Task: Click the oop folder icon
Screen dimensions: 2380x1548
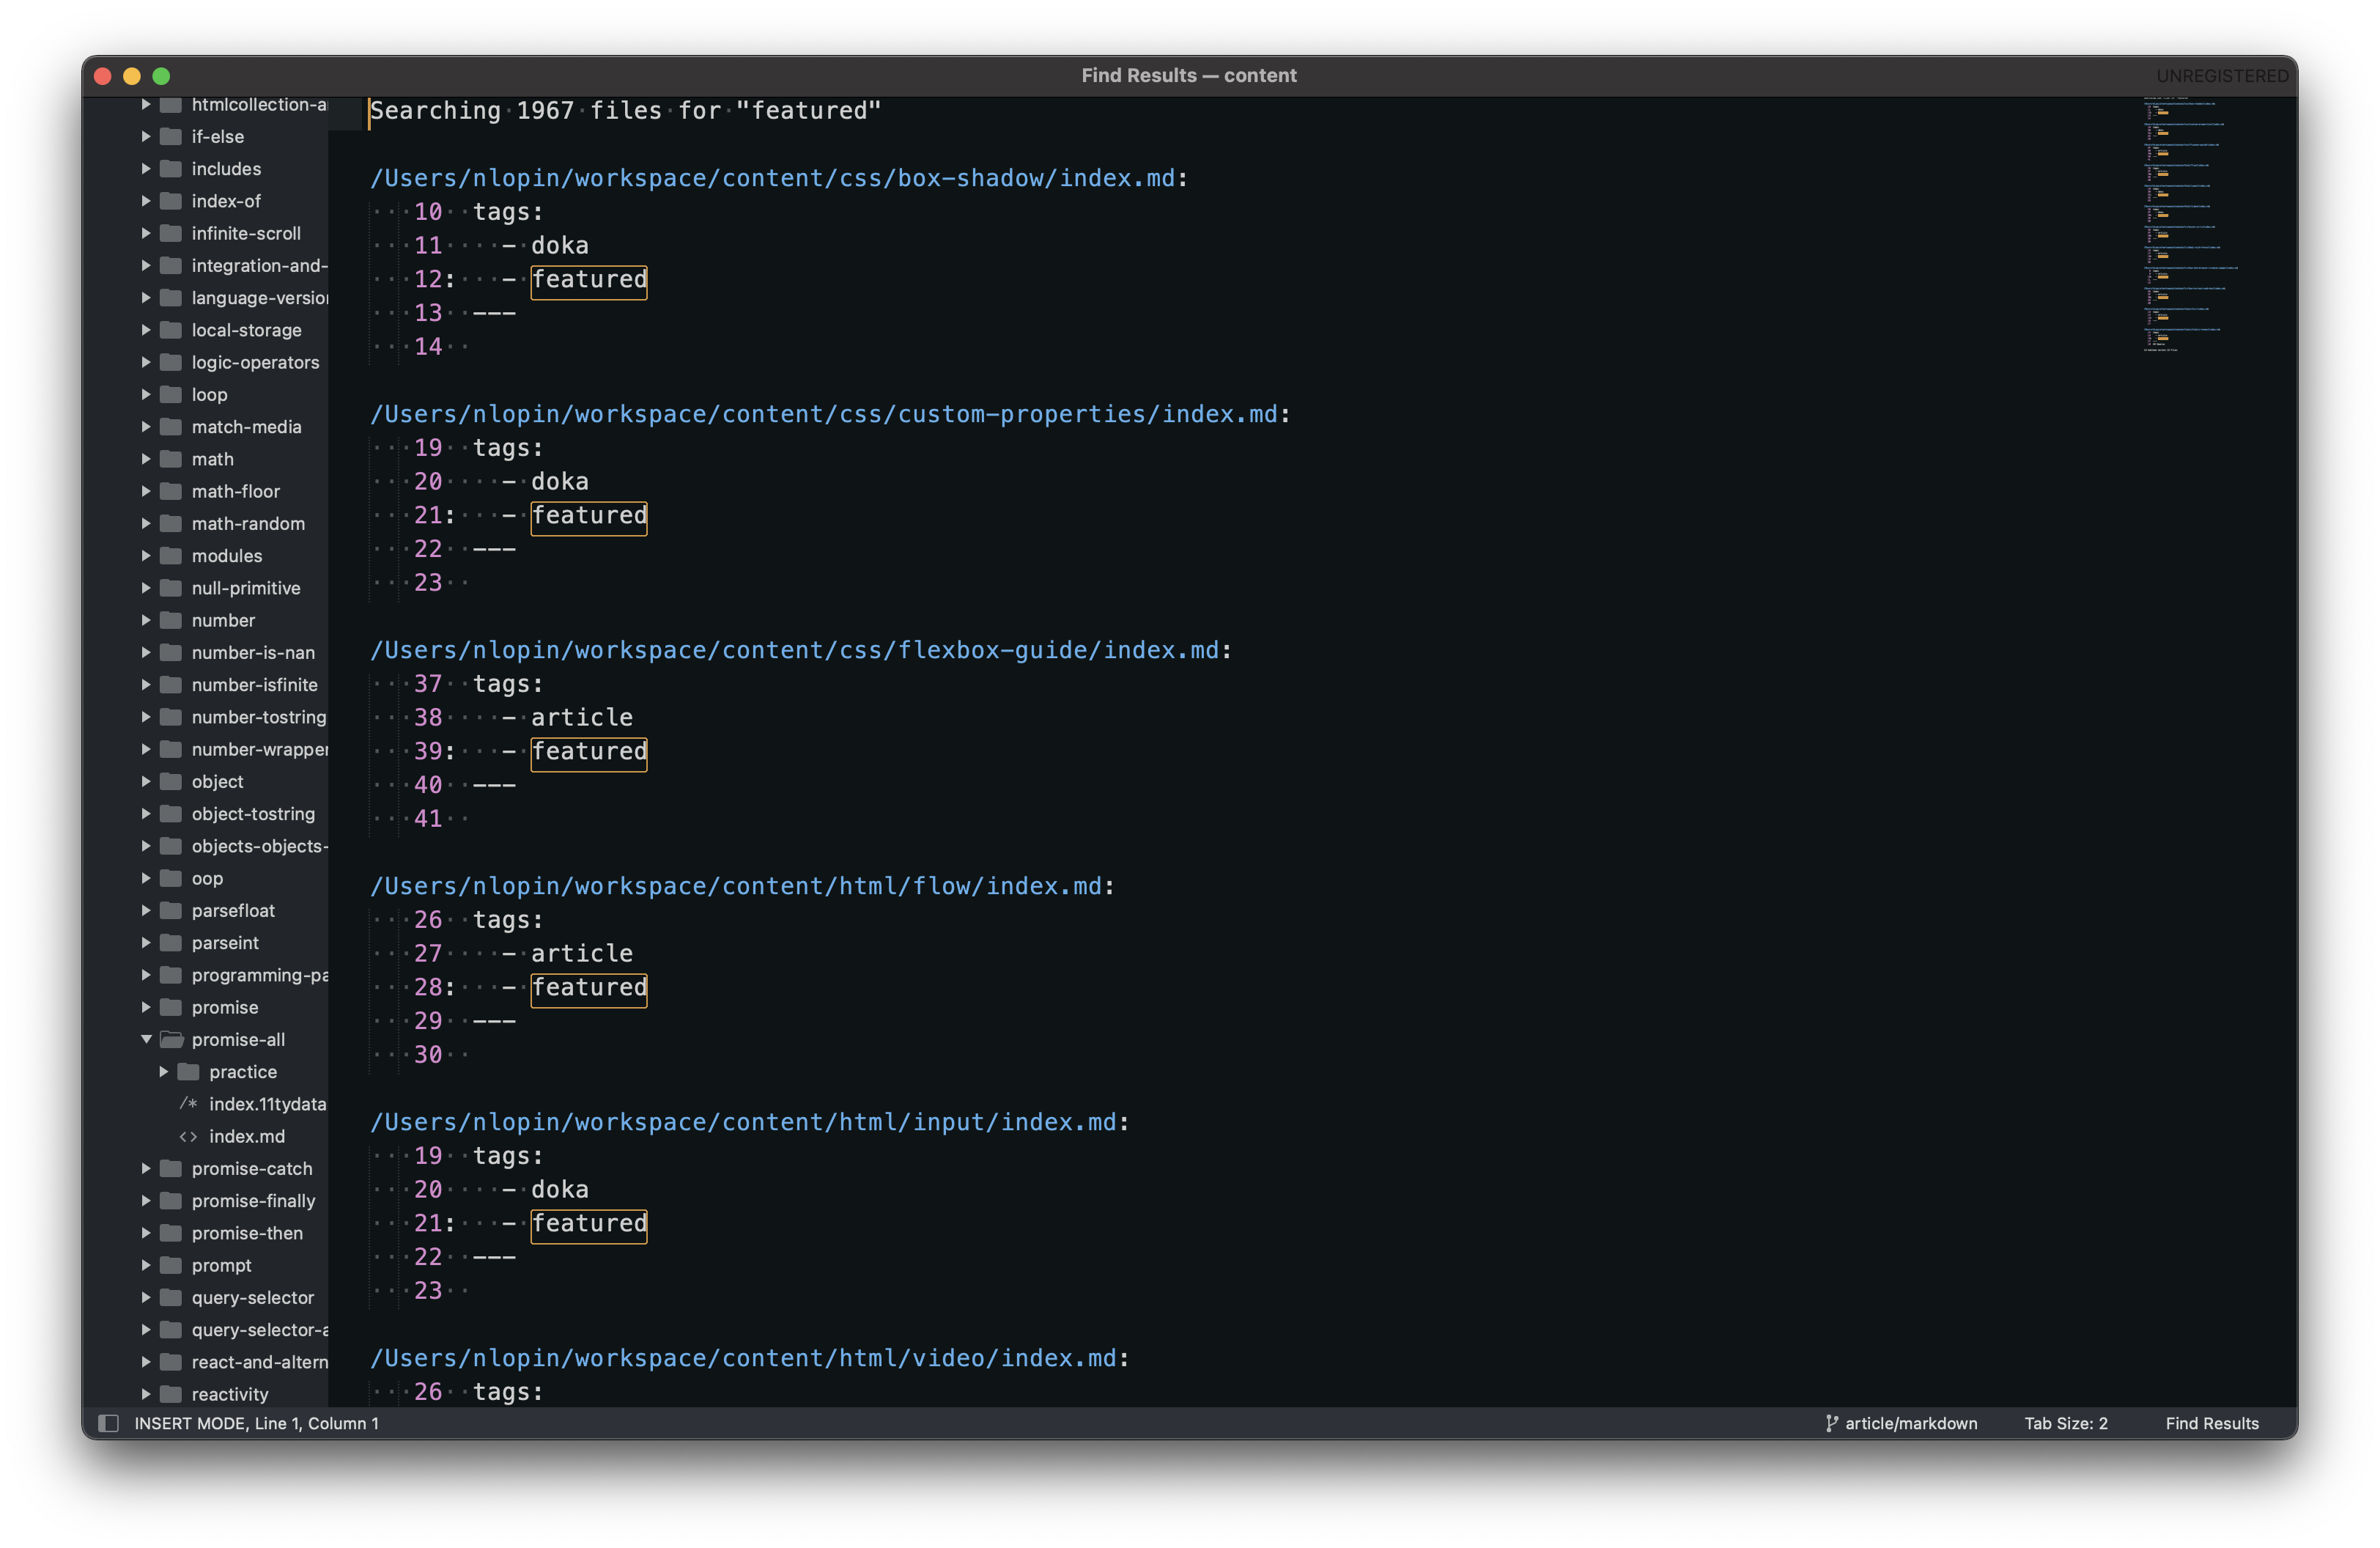Action: coord(172,878)
